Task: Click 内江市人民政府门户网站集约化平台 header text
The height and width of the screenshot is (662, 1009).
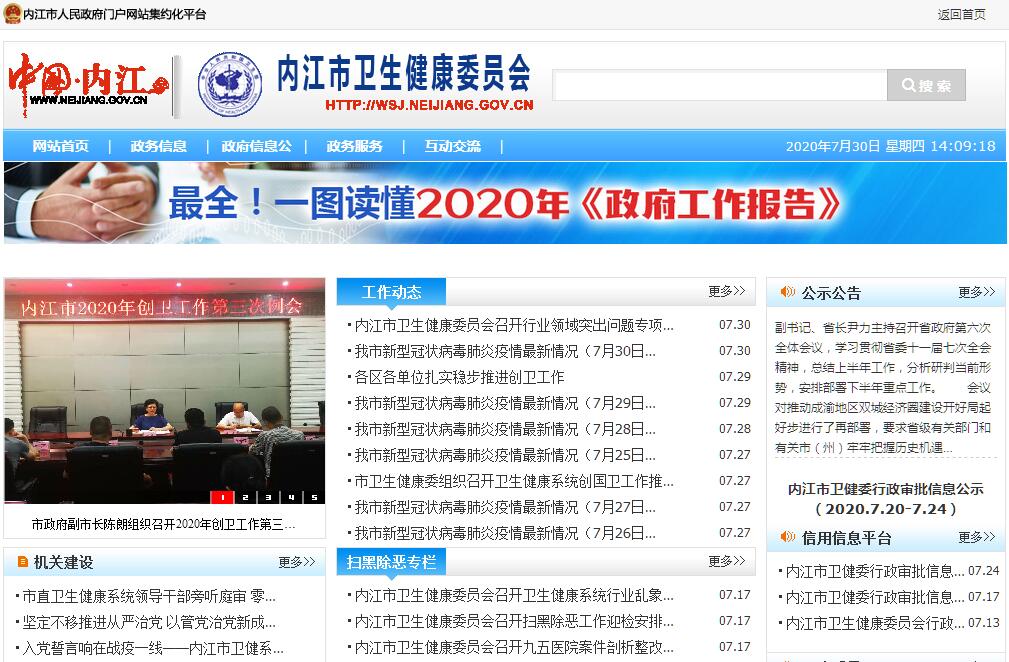Action: pyautogui.click(x=115, y=14)
